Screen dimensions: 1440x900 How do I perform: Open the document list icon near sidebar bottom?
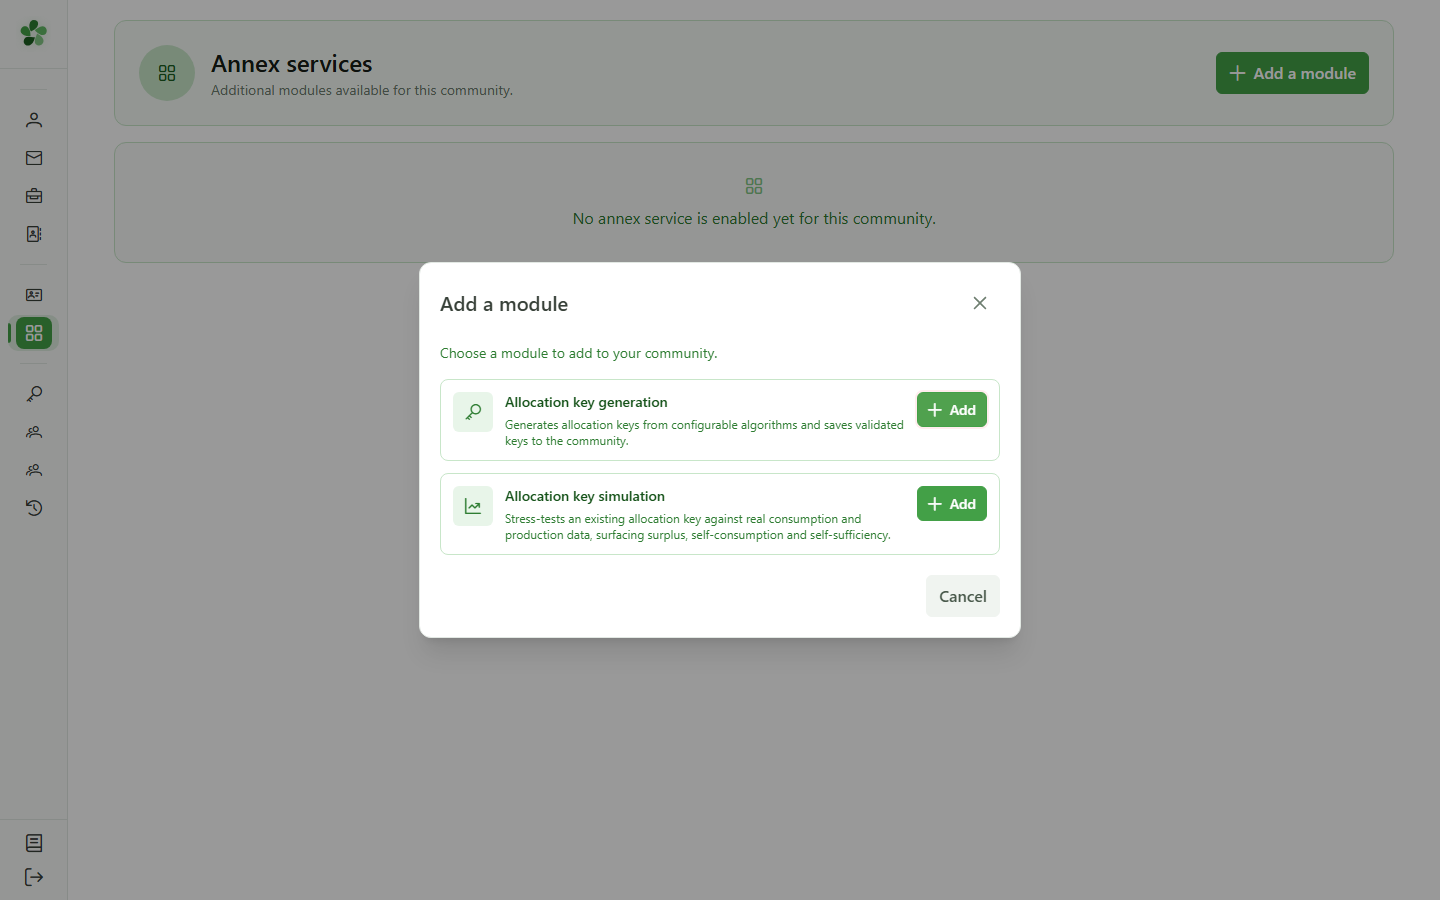point(34,843)
